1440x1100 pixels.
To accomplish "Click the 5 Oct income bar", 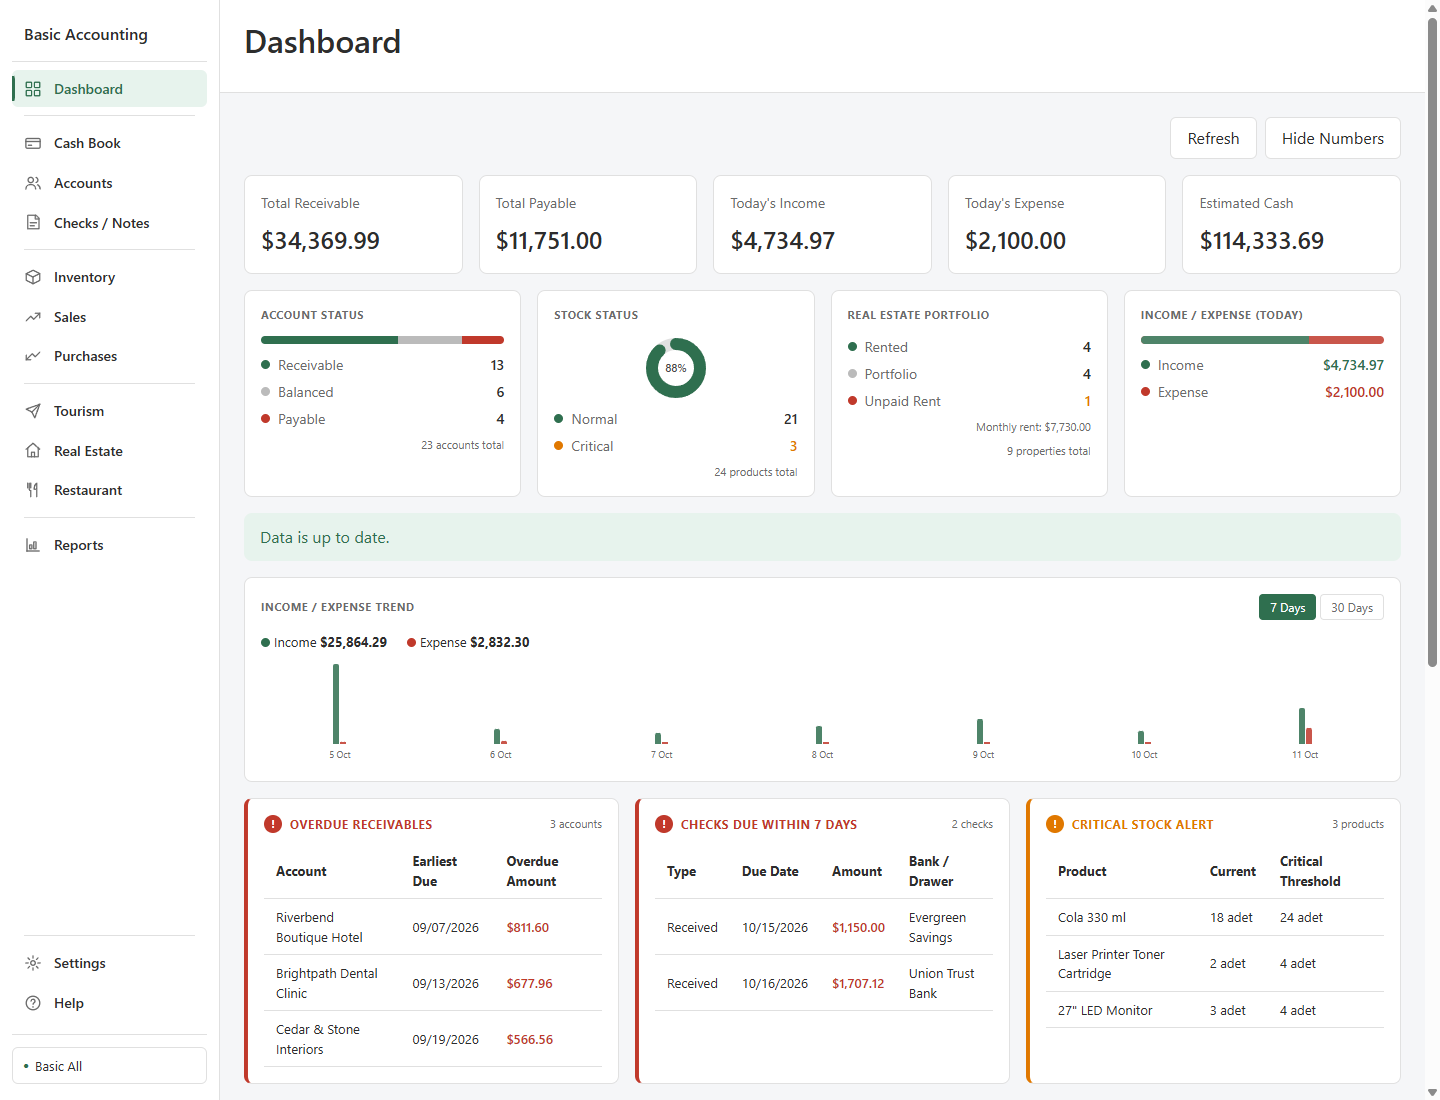I will click(x=336, y=704).
